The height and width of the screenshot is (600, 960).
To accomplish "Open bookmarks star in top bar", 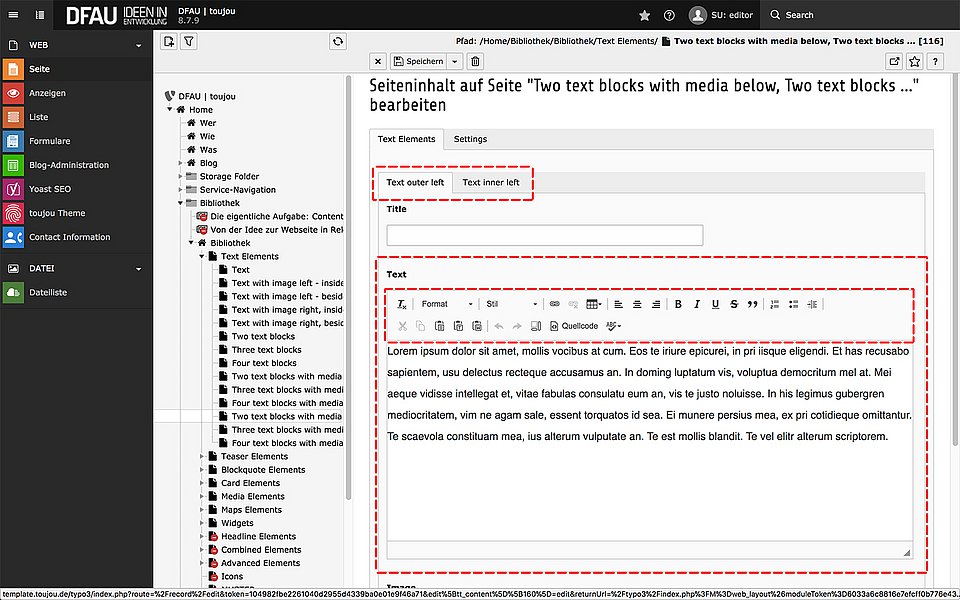I will (x=644, y=15).
